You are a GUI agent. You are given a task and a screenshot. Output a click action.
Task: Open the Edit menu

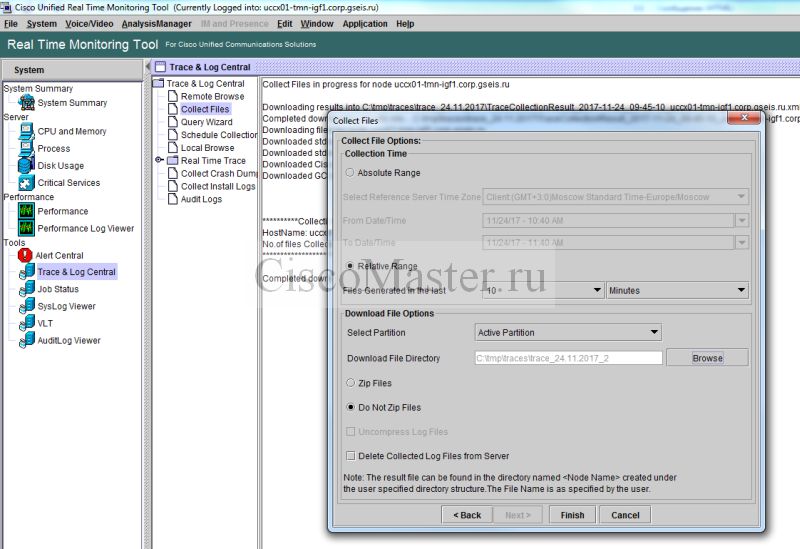click(x=285, y=23)
